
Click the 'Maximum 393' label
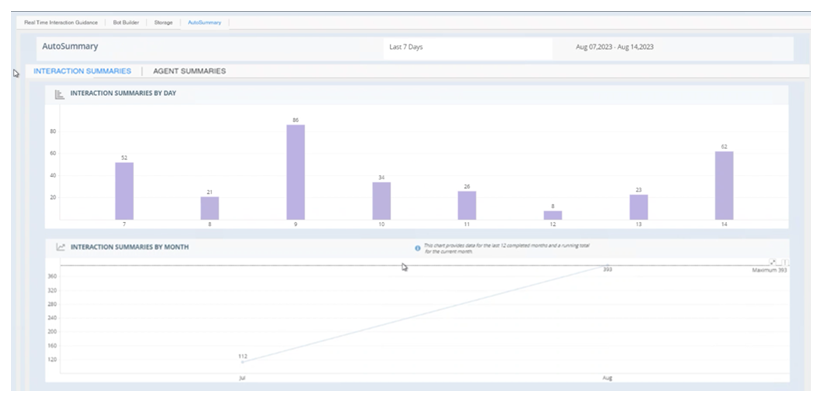(769, 270)
